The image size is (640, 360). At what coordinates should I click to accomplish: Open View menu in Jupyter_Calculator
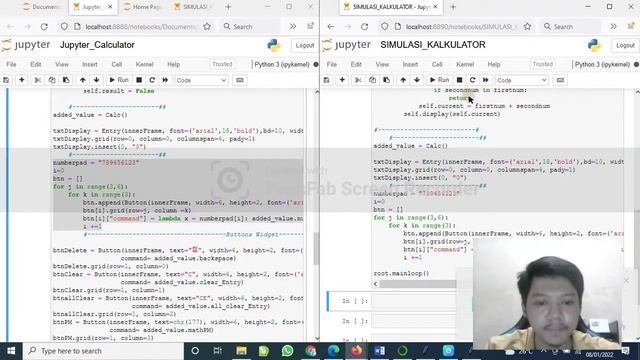[x=62, y=64]
